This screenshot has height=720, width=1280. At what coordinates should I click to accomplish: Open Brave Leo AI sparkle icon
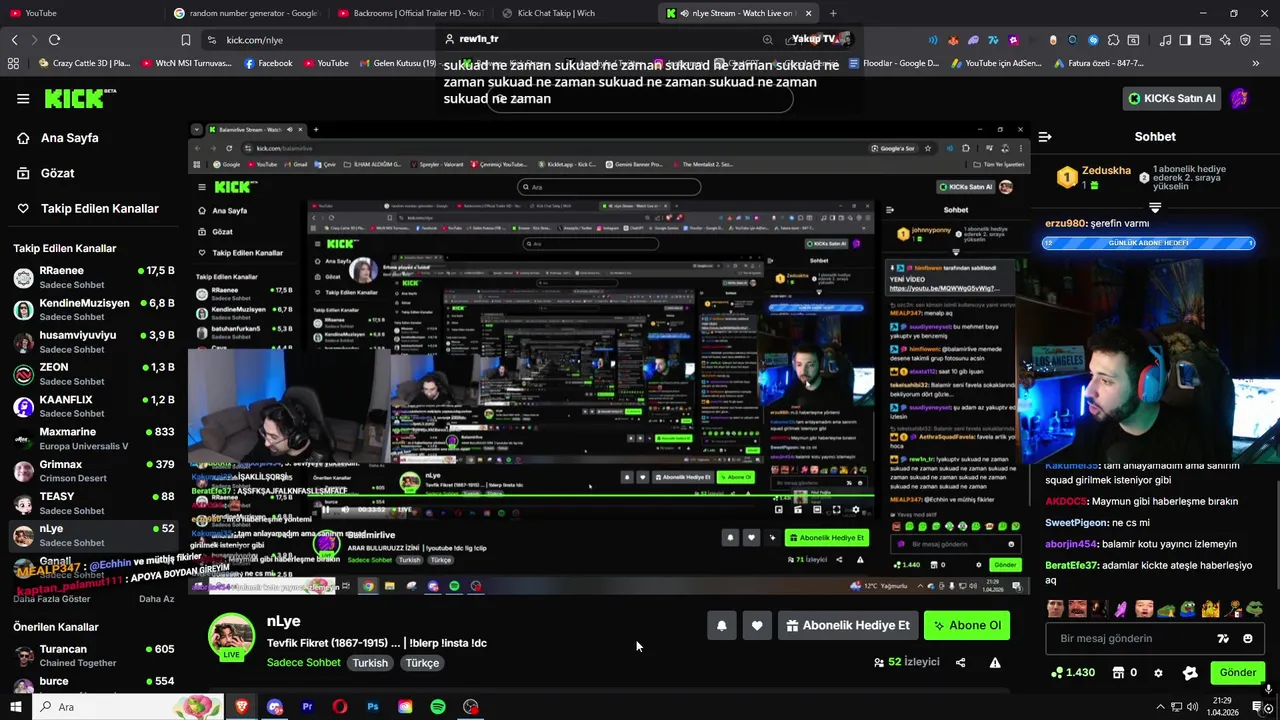tap(1225, 40)
